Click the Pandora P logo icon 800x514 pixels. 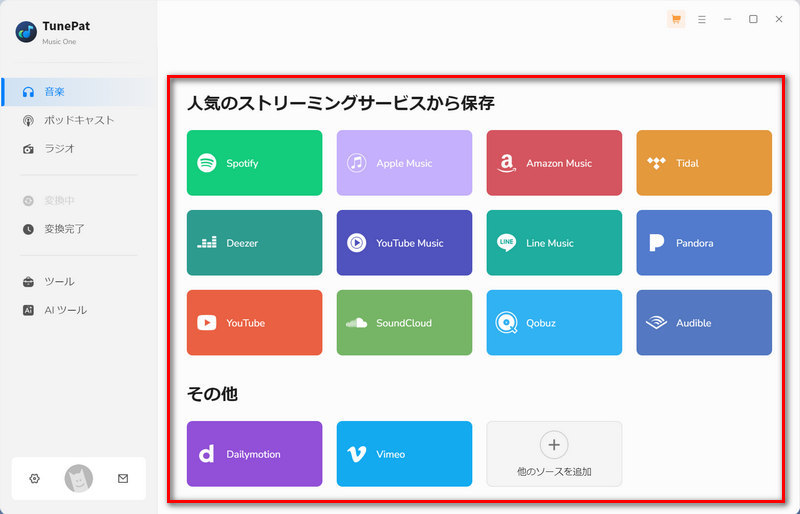pos(656,243)
